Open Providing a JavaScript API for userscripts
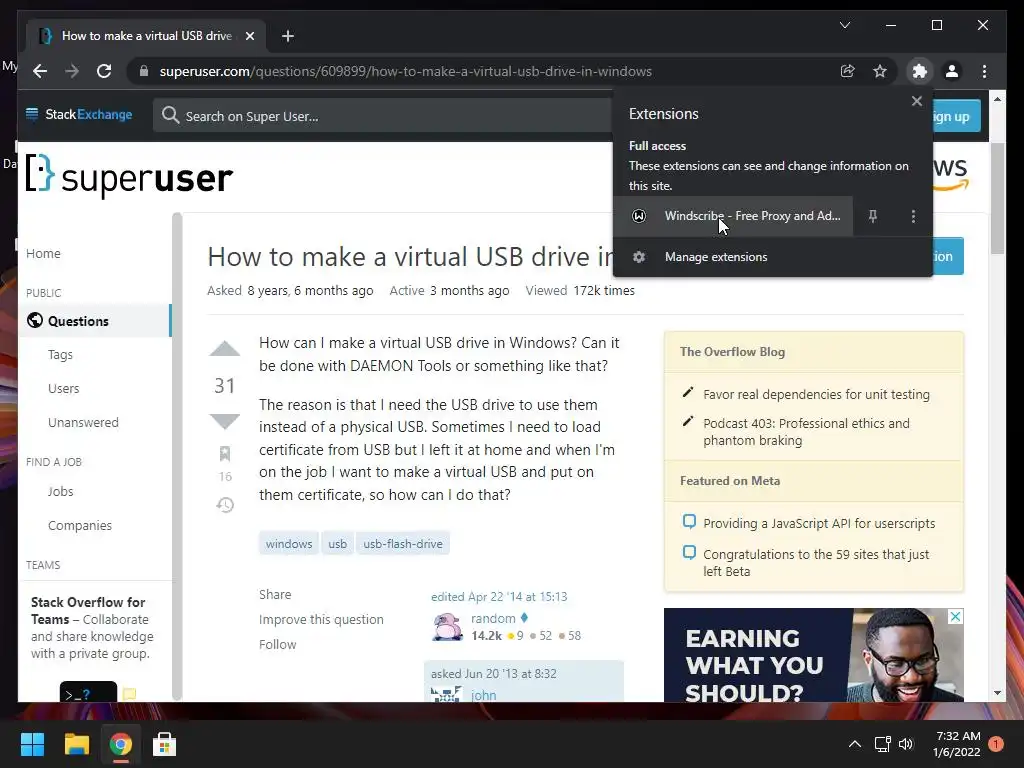This screenshot has width=1024, height=768. (819, 523)
